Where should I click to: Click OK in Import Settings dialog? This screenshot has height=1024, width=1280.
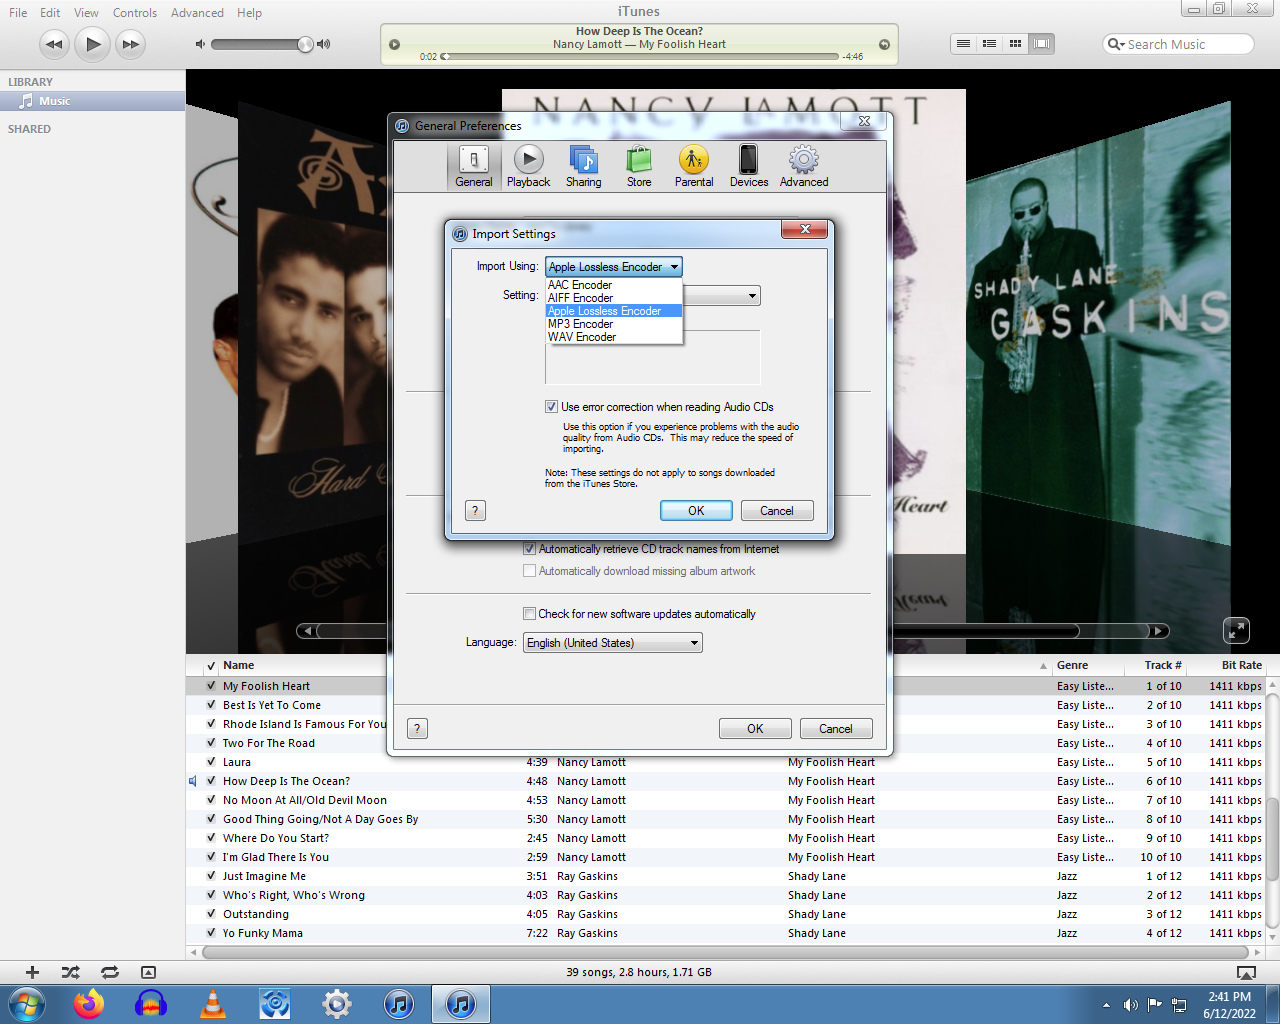pyautogui.click(x=696, y=511)
